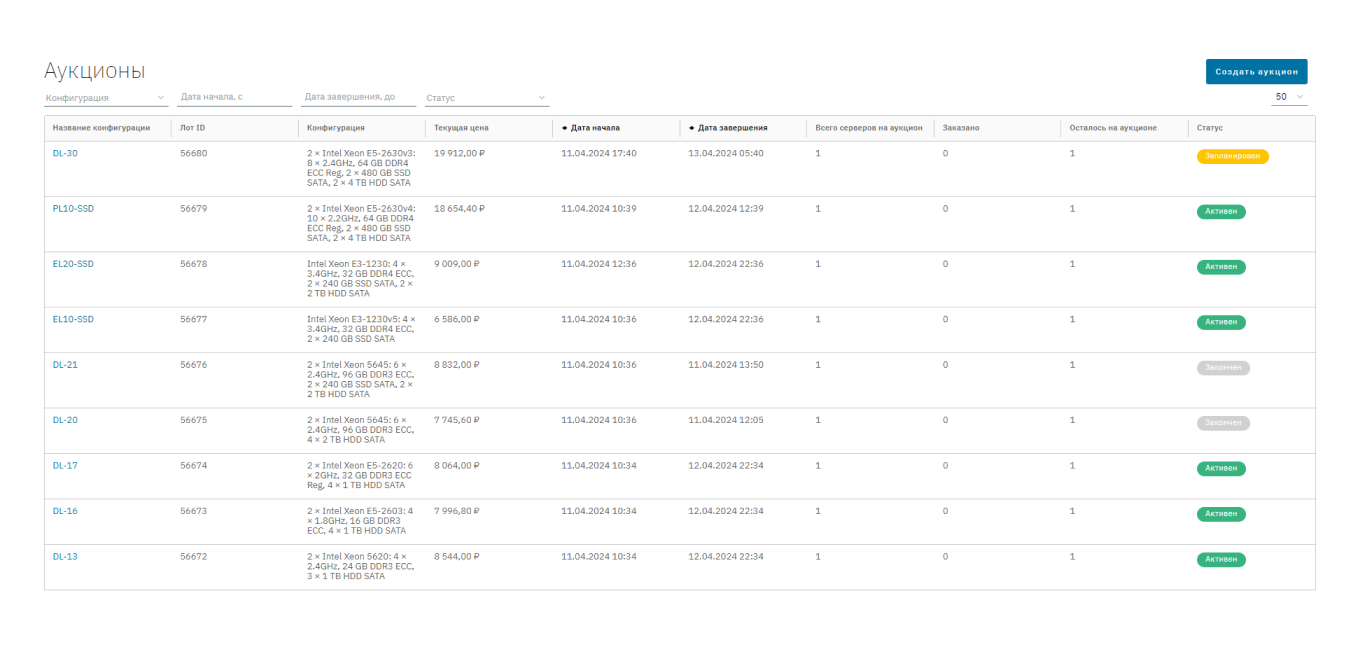Open the EL10-SSD configuration link

73,320
